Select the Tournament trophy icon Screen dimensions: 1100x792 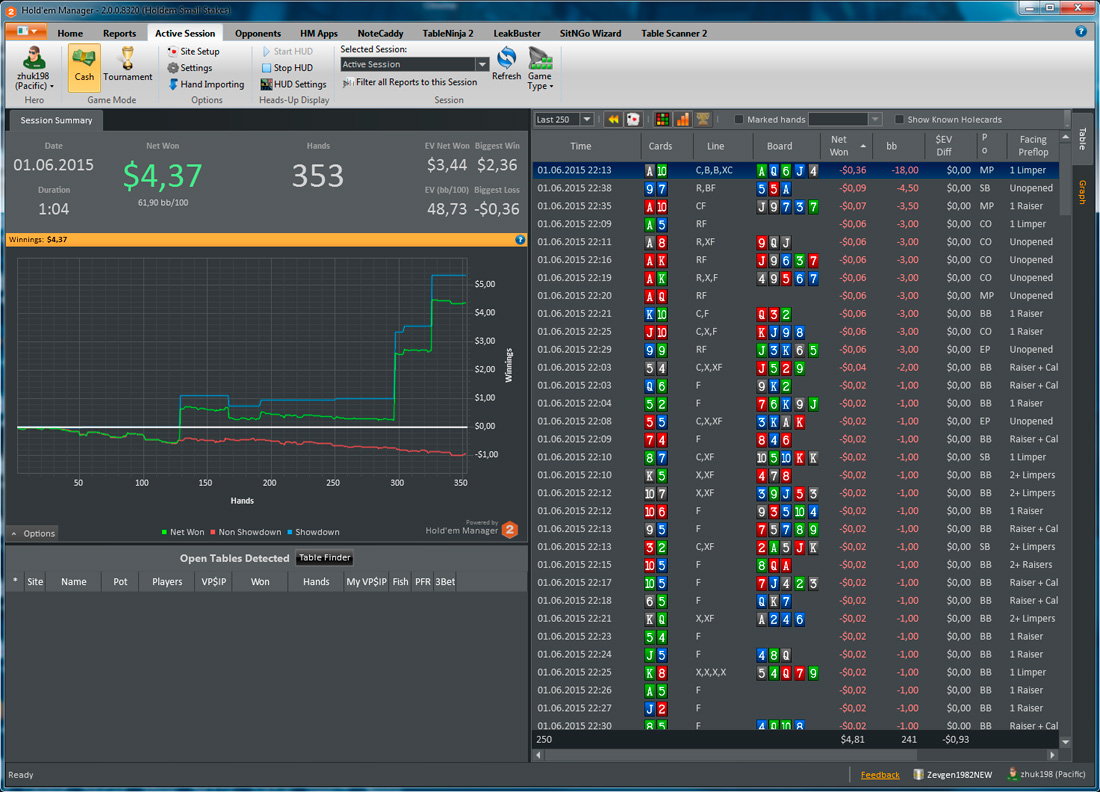tap(127, 58)
